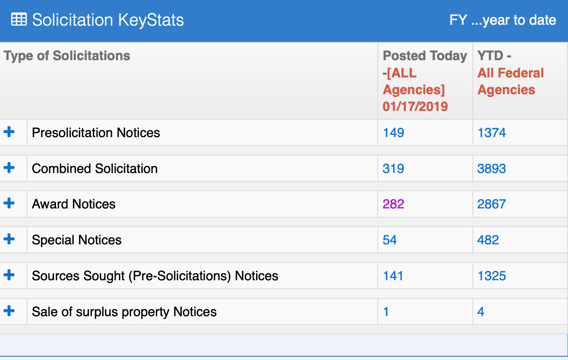Click the Type of Solicitations column header

click(x=67, y=56)
